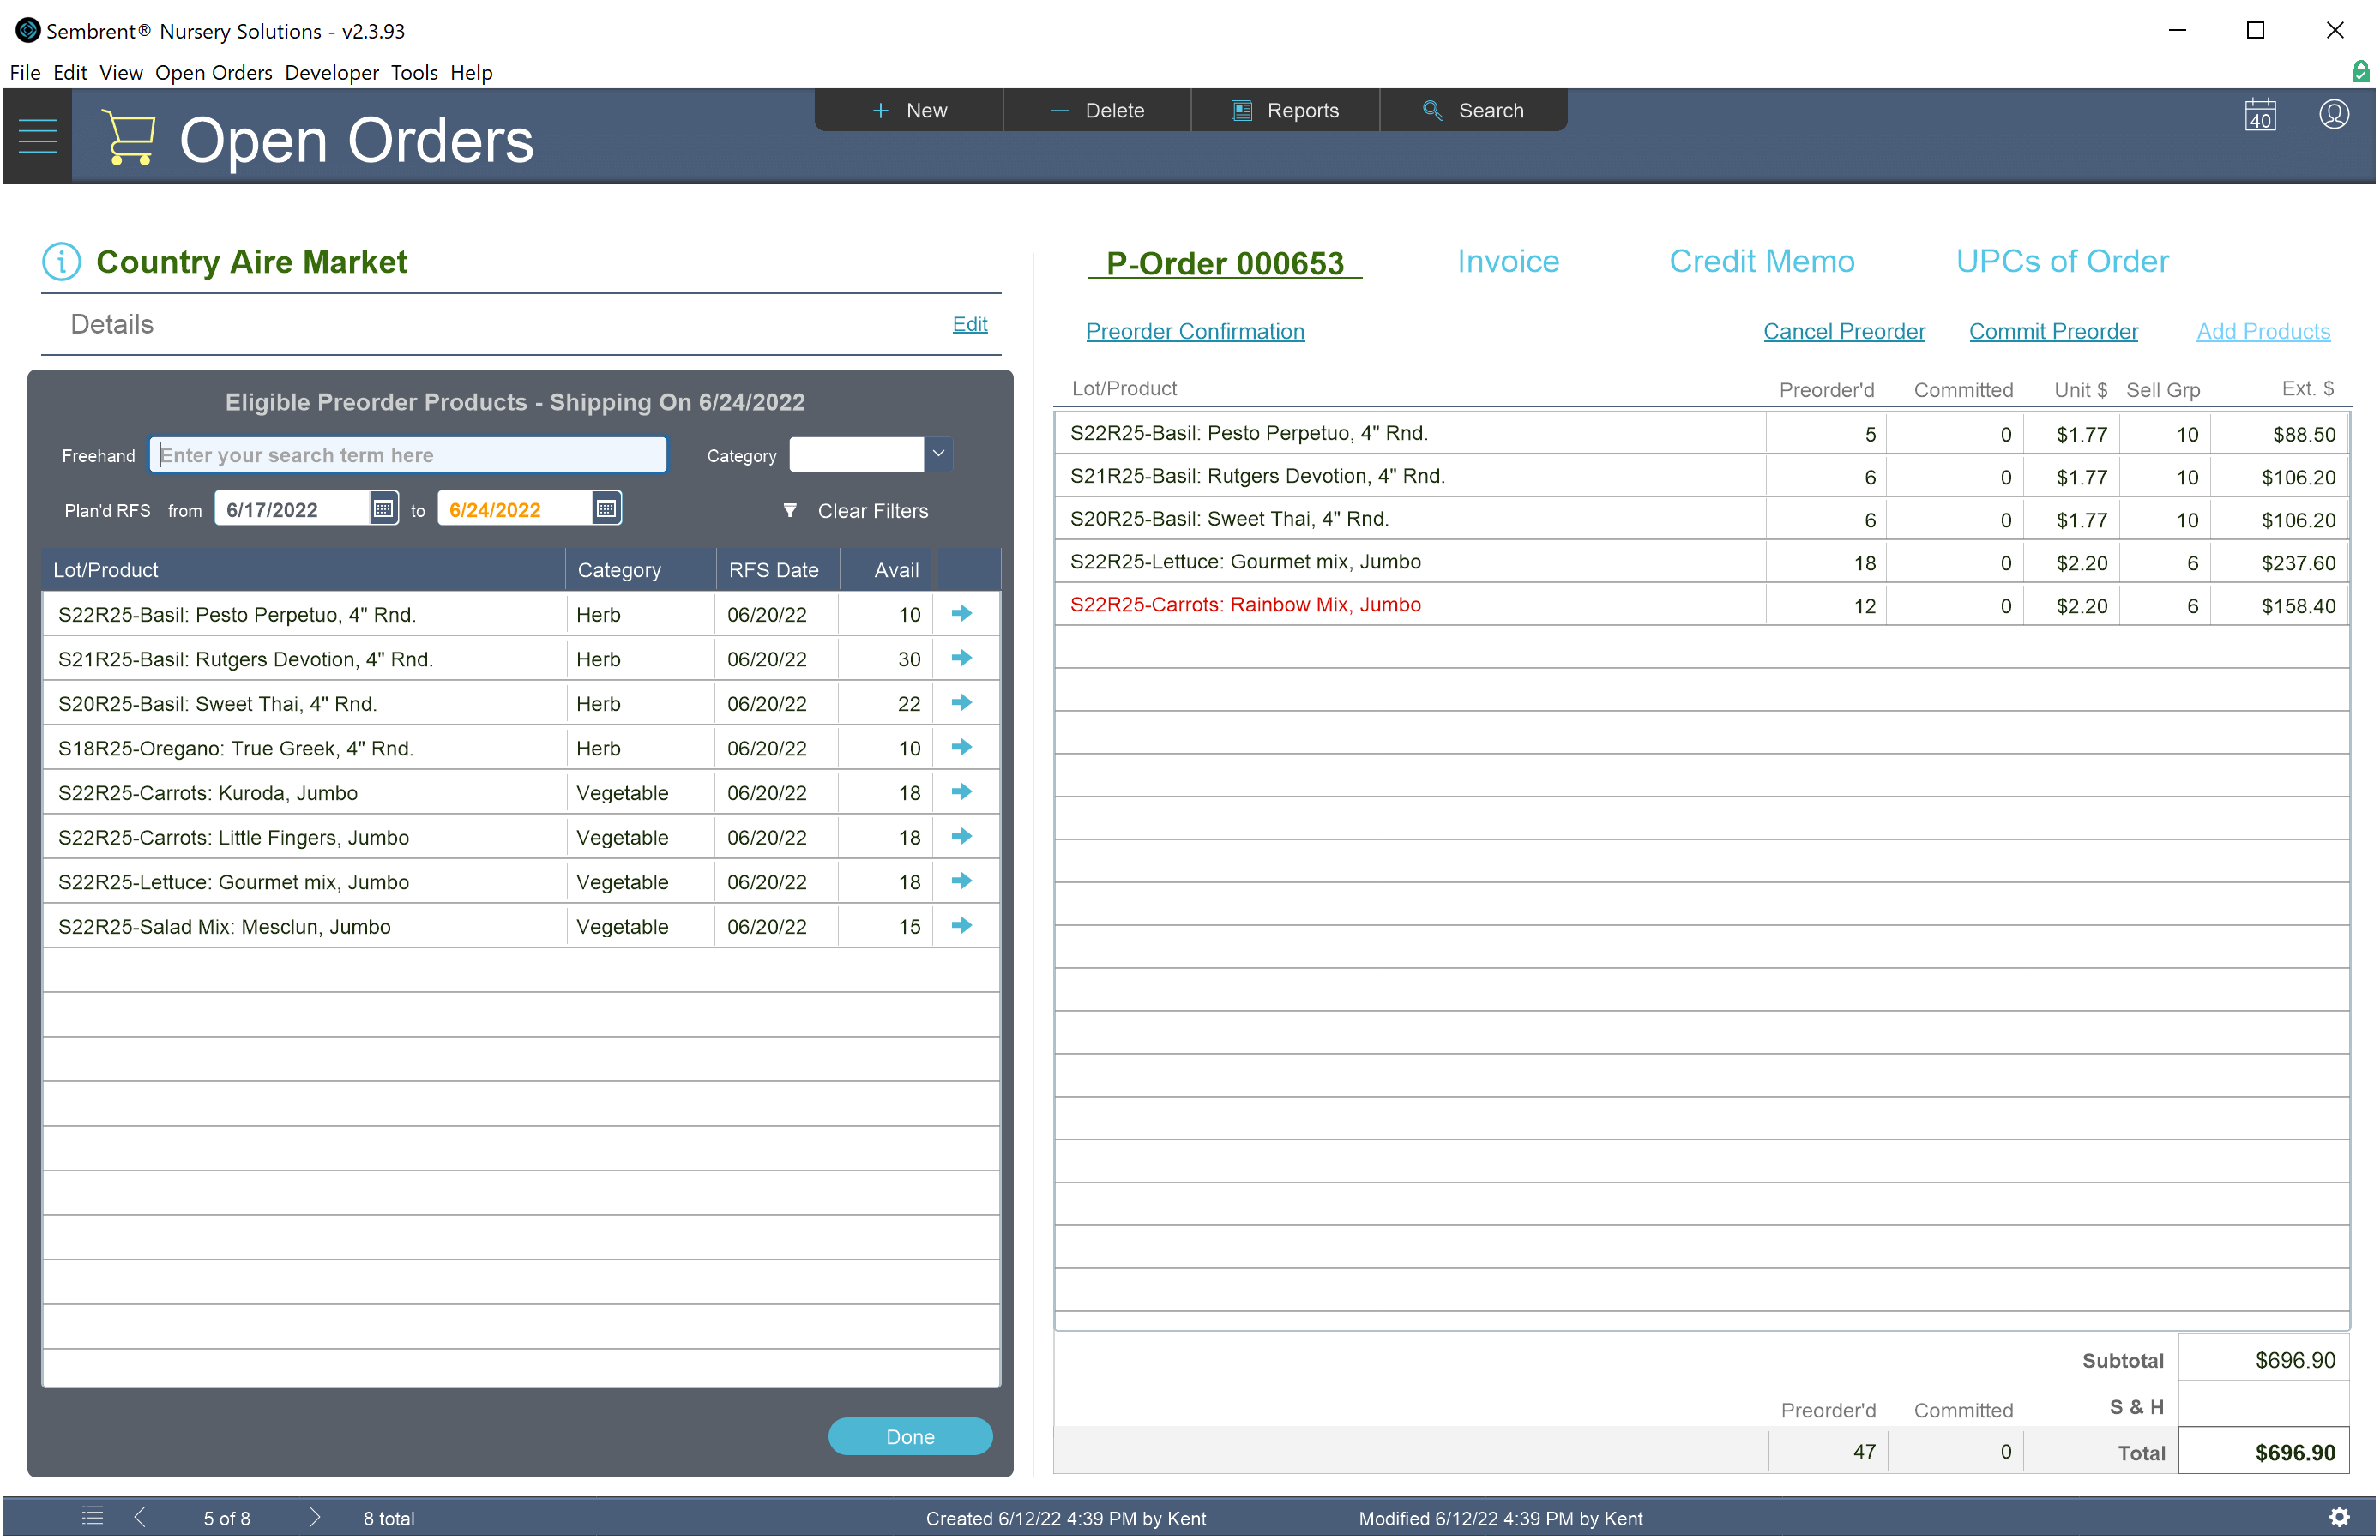
Task: Open the hamburger navigation menu
Action: (37, 136)
